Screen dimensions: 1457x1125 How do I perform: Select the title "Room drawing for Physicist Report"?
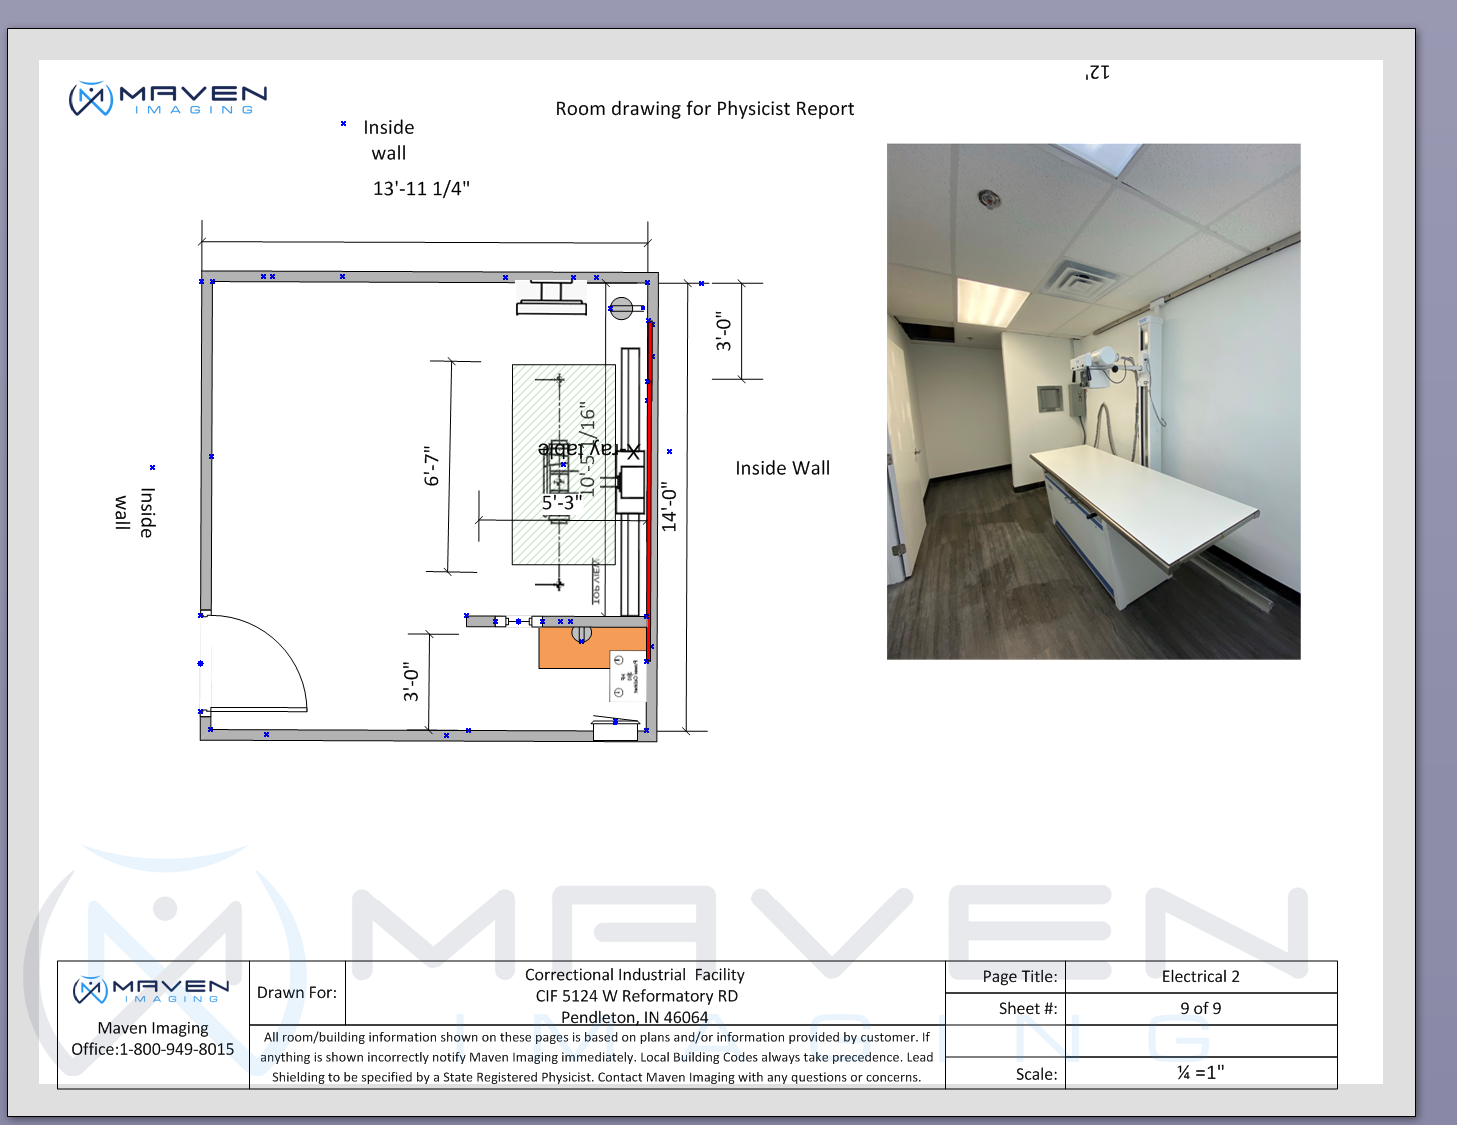point(705,109)
